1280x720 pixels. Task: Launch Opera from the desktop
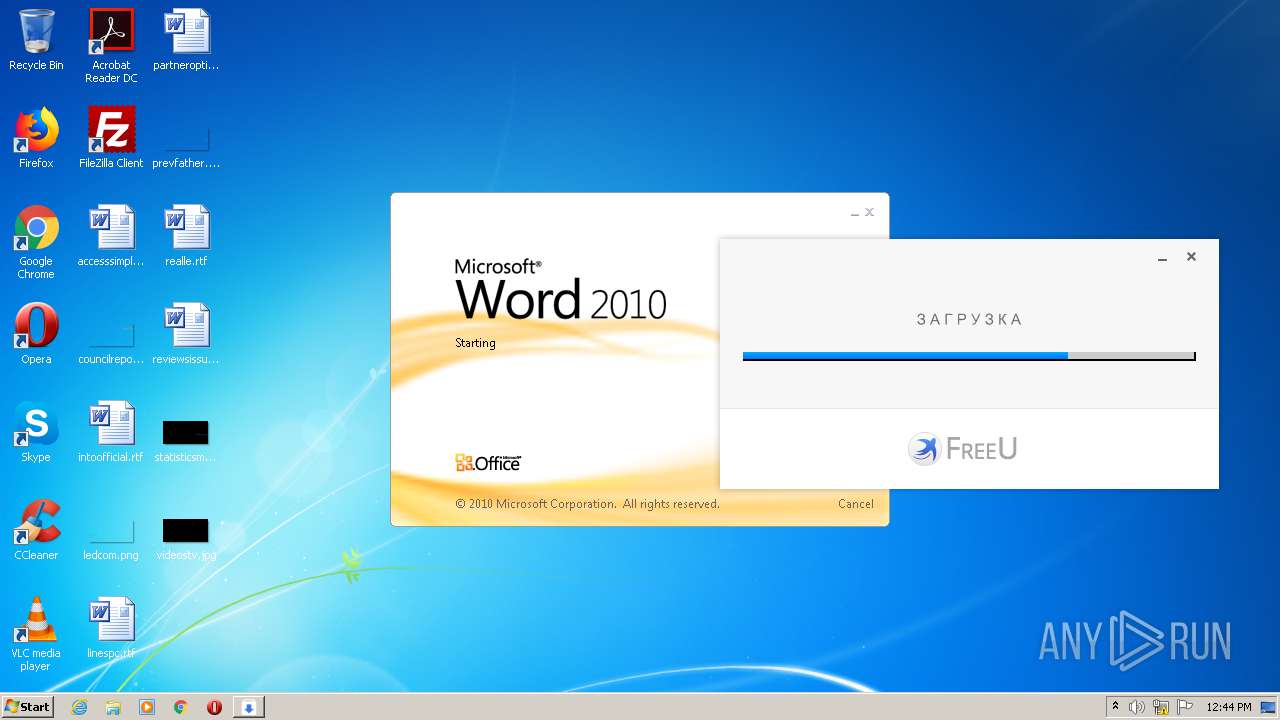(36, 334)
